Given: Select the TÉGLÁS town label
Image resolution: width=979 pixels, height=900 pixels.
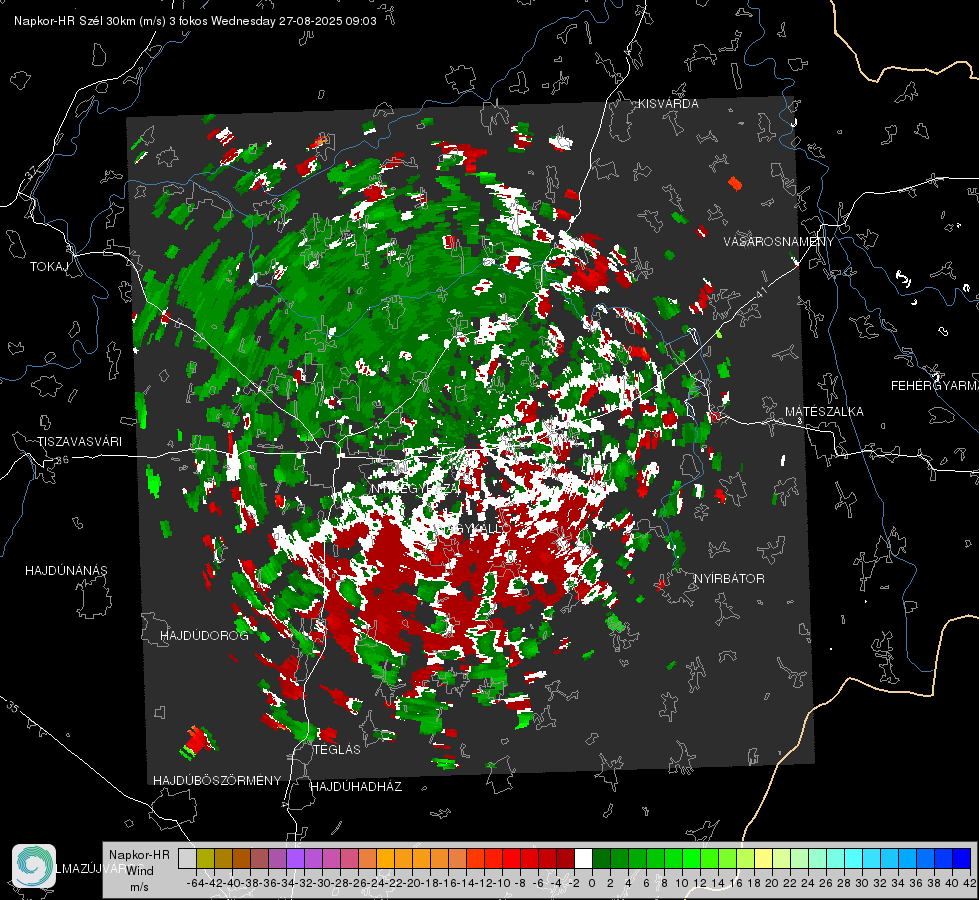Looking at the screenshot, I should click(x=337, y=750).
